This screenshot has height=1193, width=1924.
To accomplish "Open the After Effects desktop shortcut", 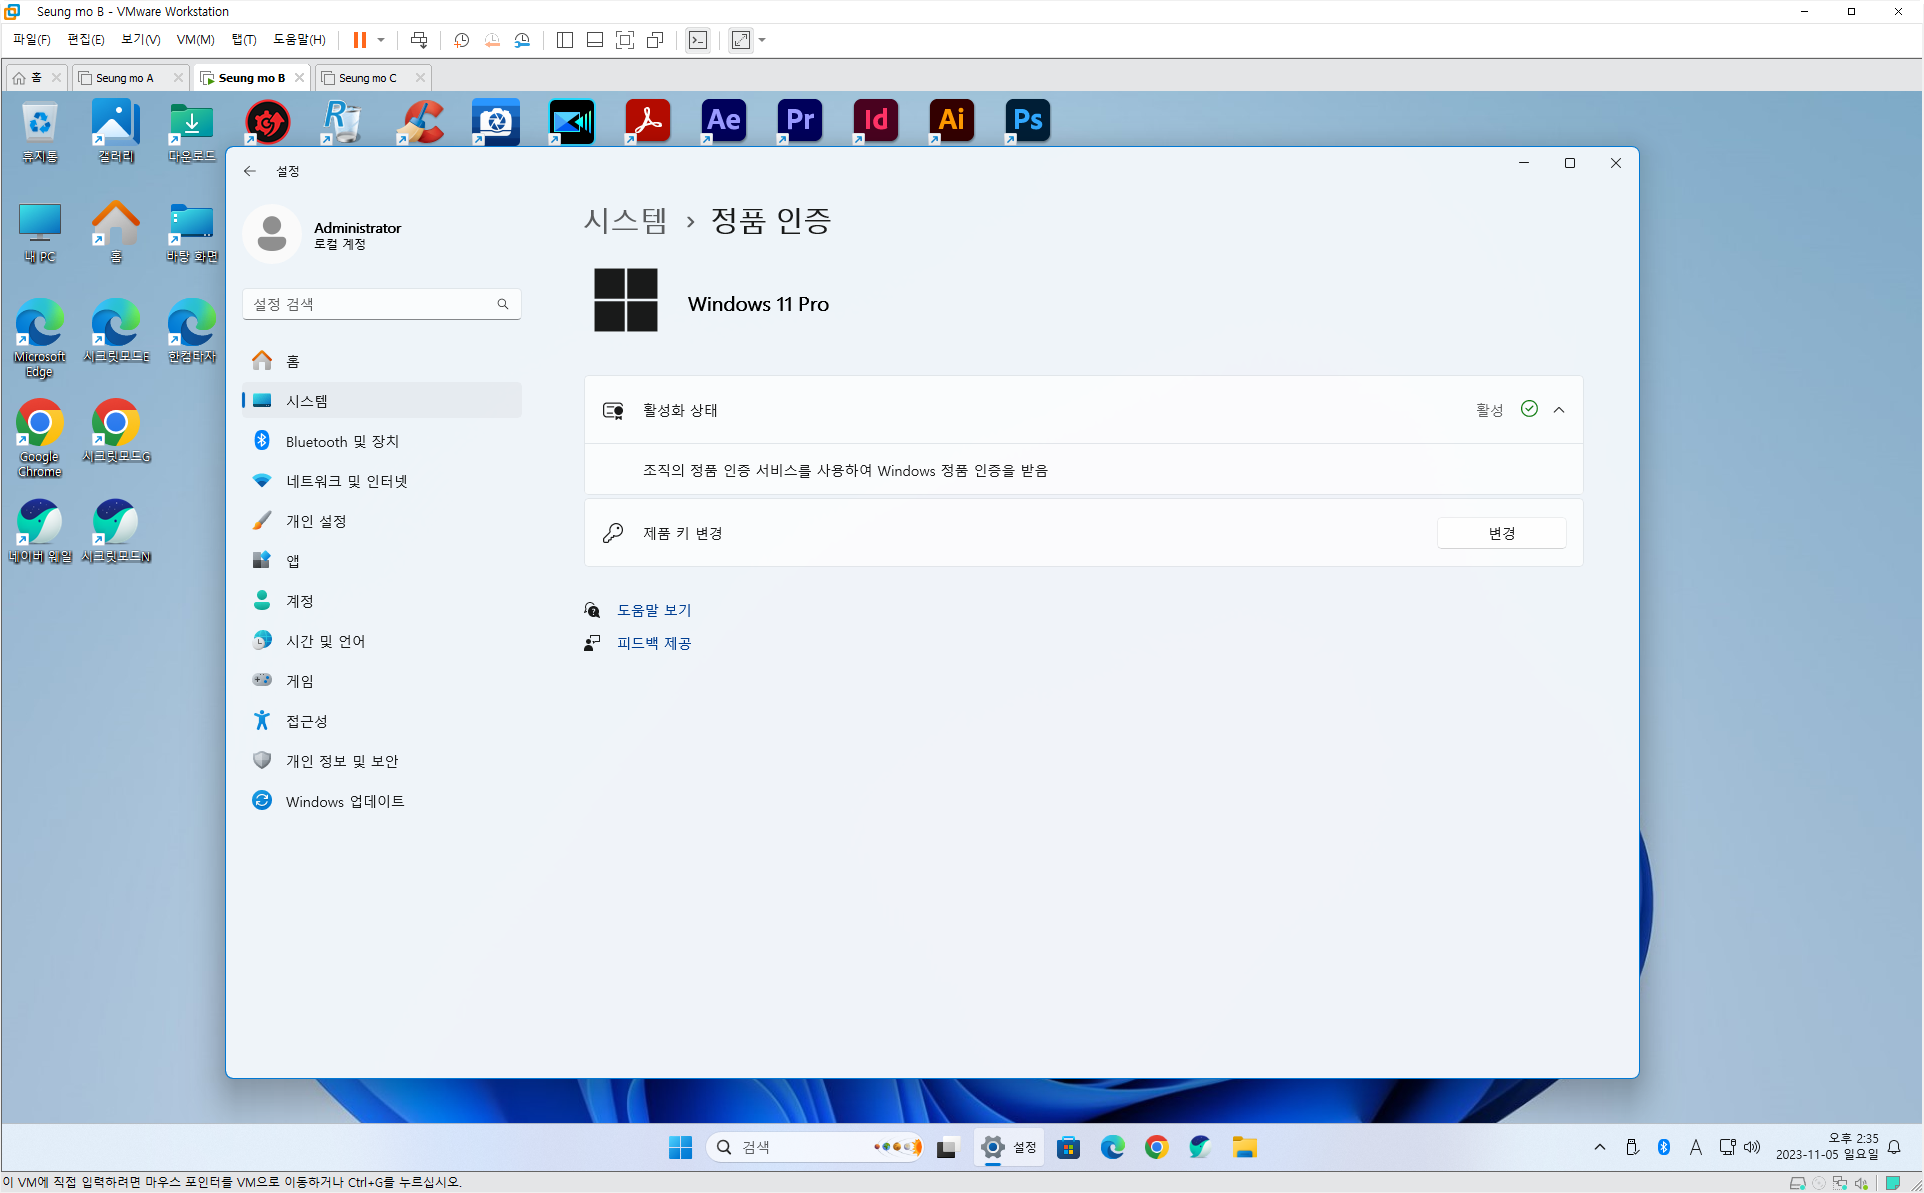I will pos(724,121).
